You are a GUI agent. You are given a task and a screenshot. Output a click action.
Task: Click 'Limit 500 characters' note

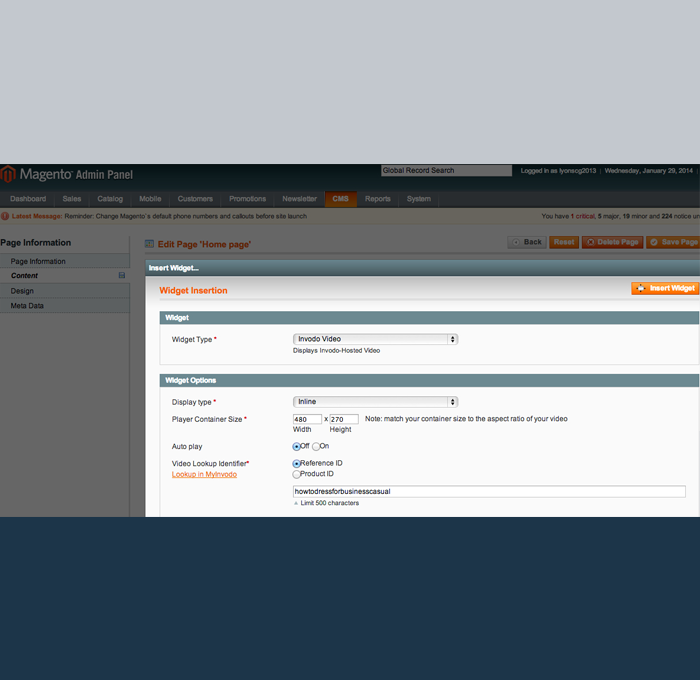click(329, 503)
